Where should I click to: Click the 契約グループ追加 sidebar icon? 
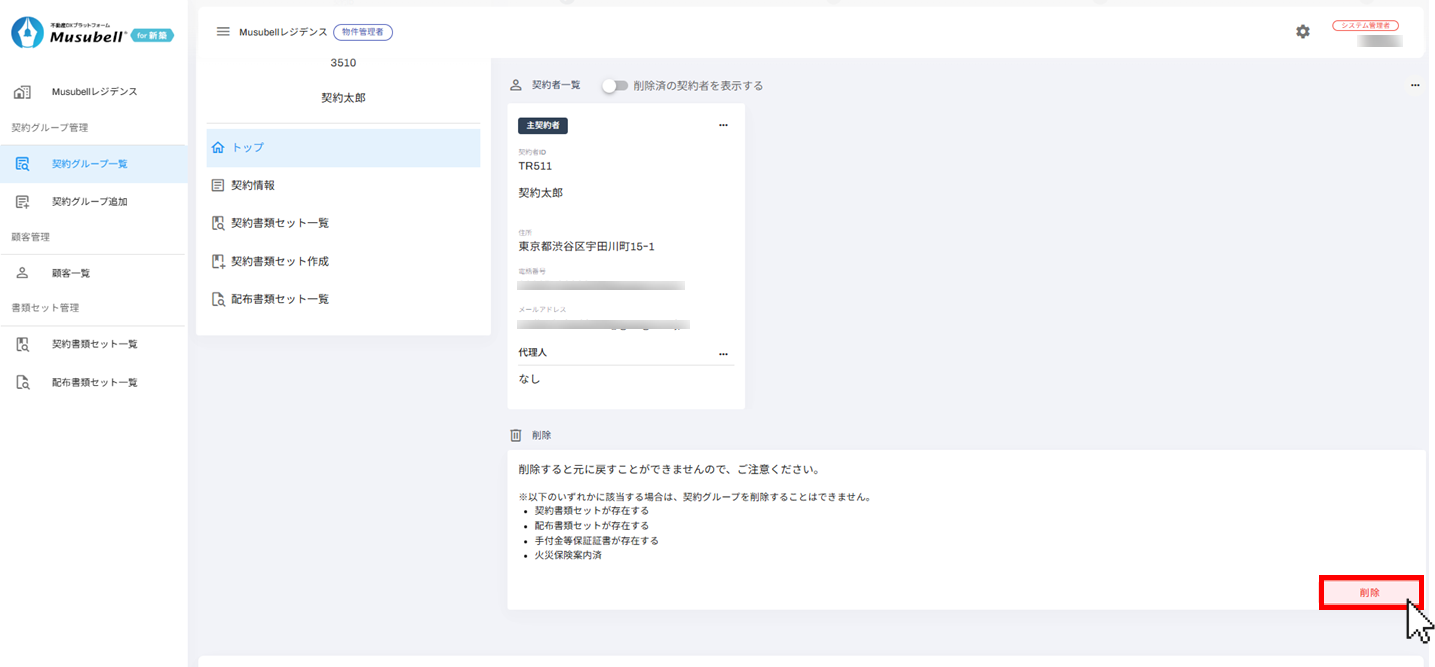point(22,202)
